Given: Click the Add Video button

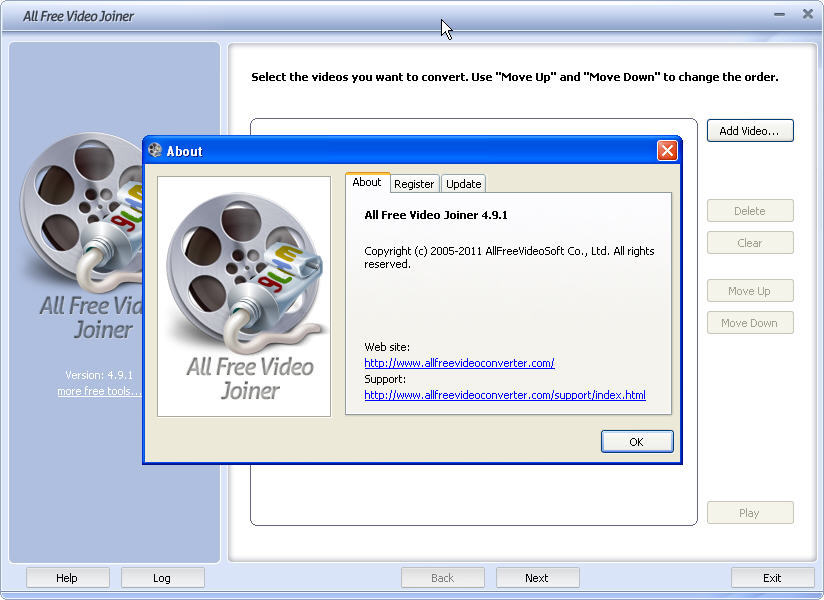Looking at the screenshot, I should 750,130.
